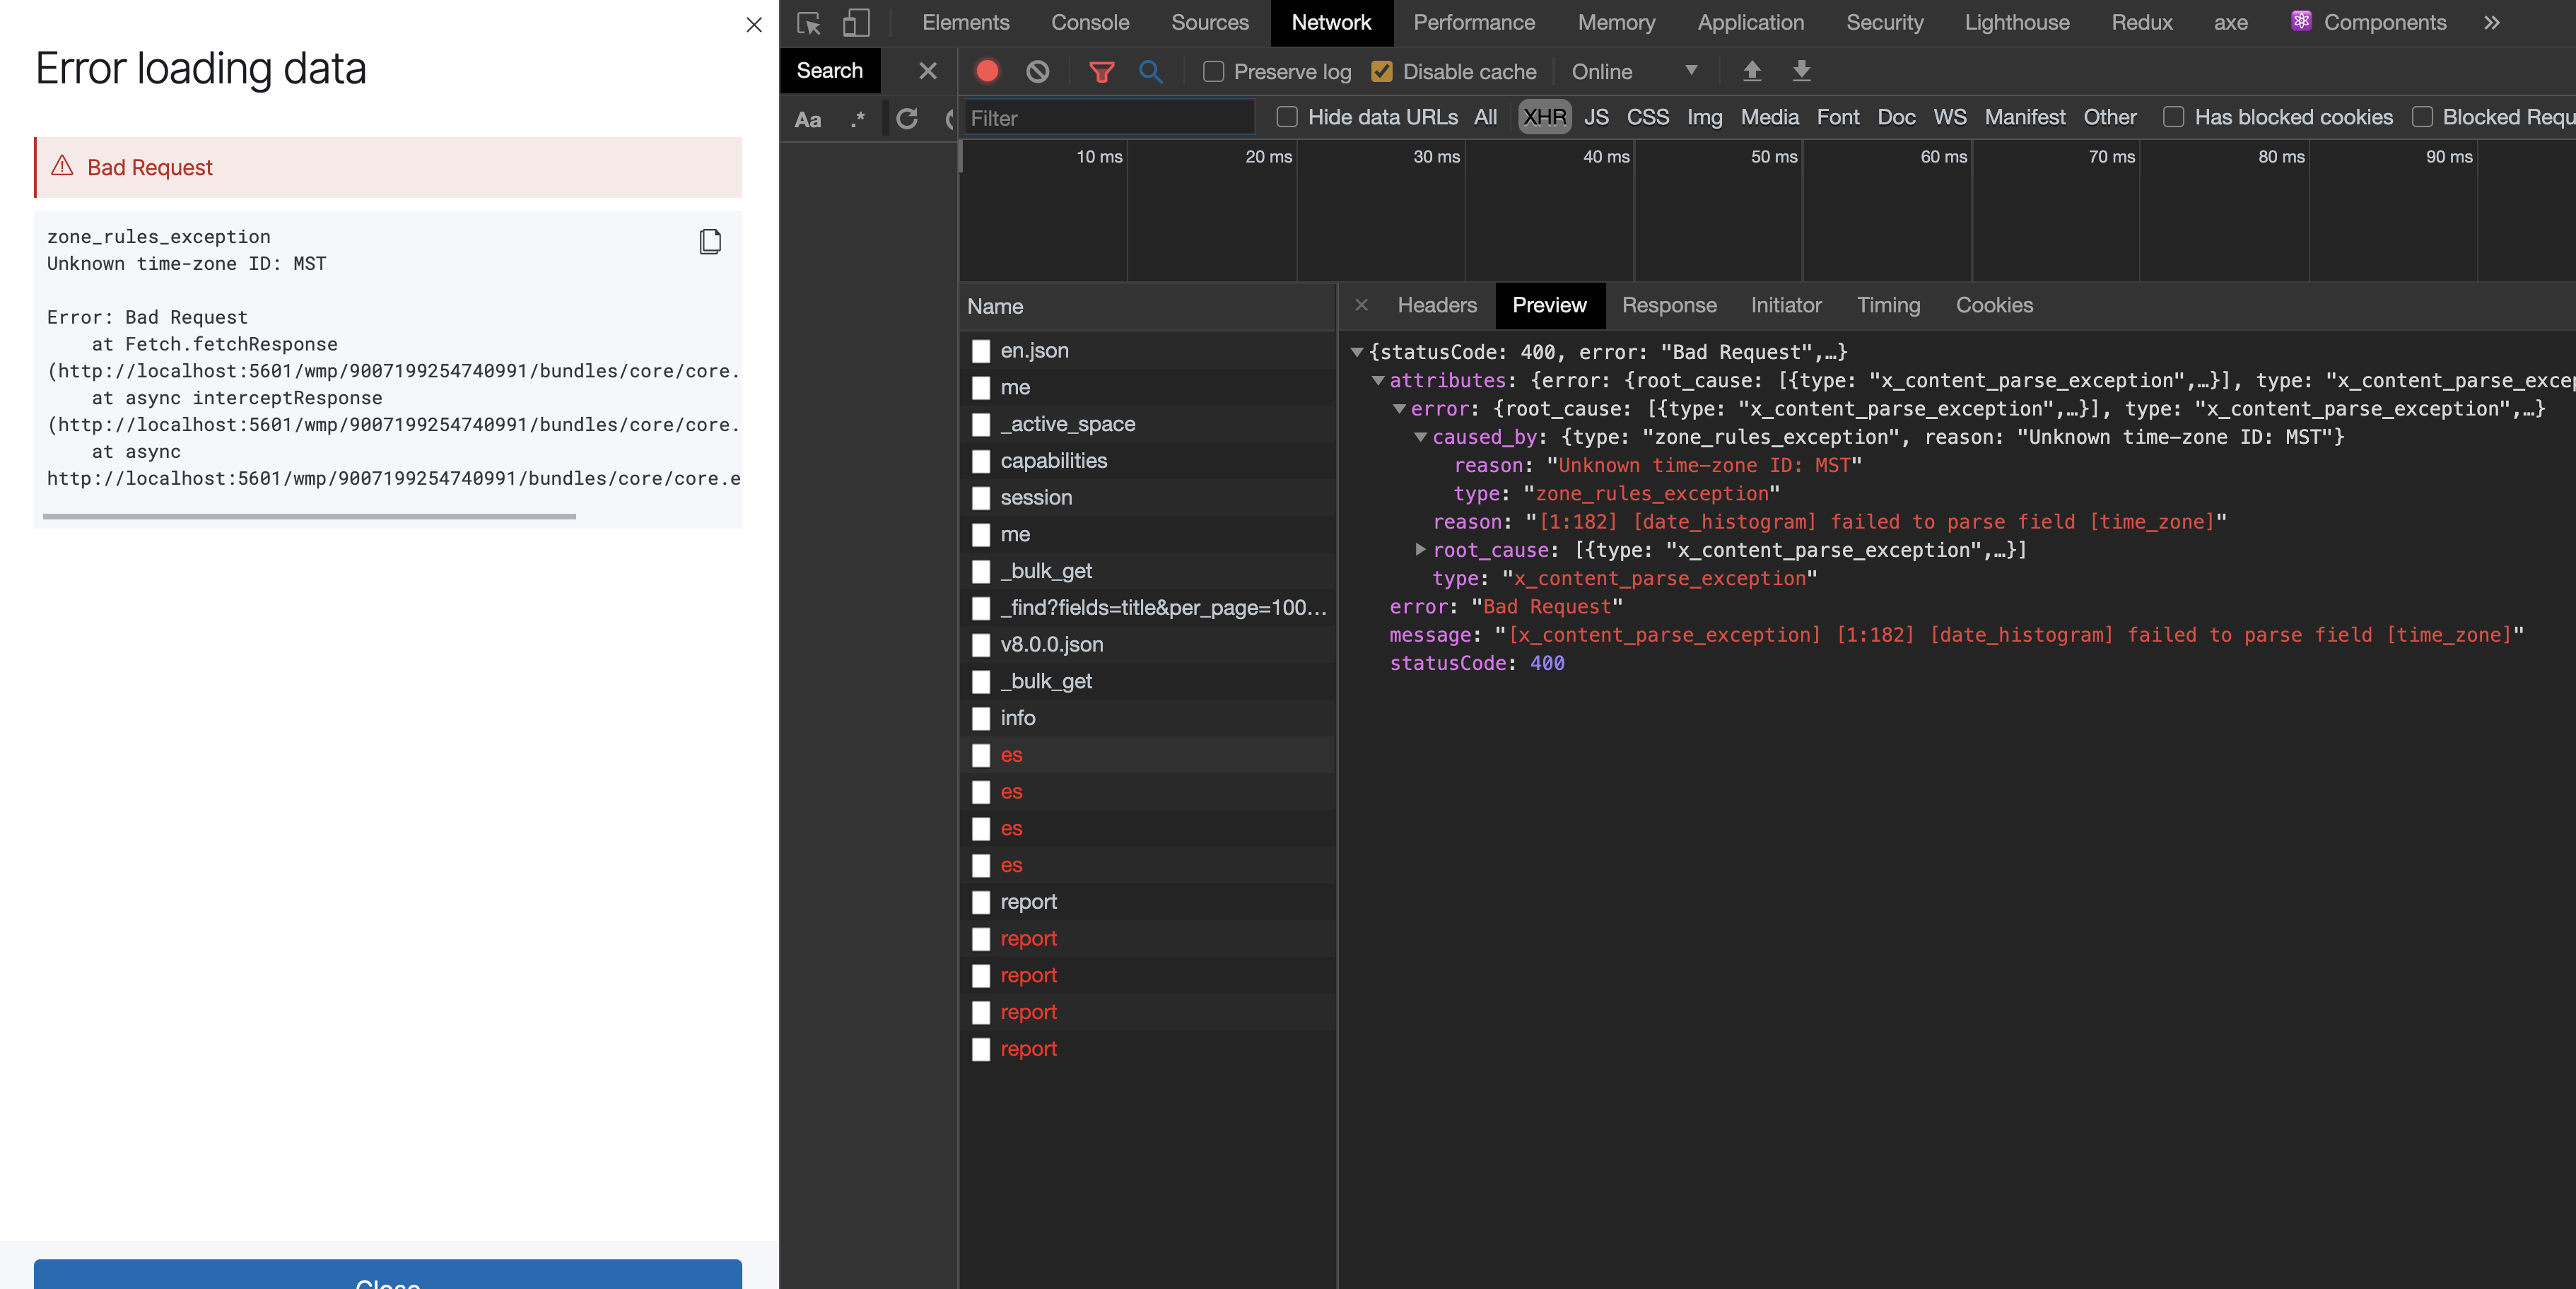Uncheck the Disable cache checkbox
Screen dimensions: 2576x1289
[x=1382, y=71]
